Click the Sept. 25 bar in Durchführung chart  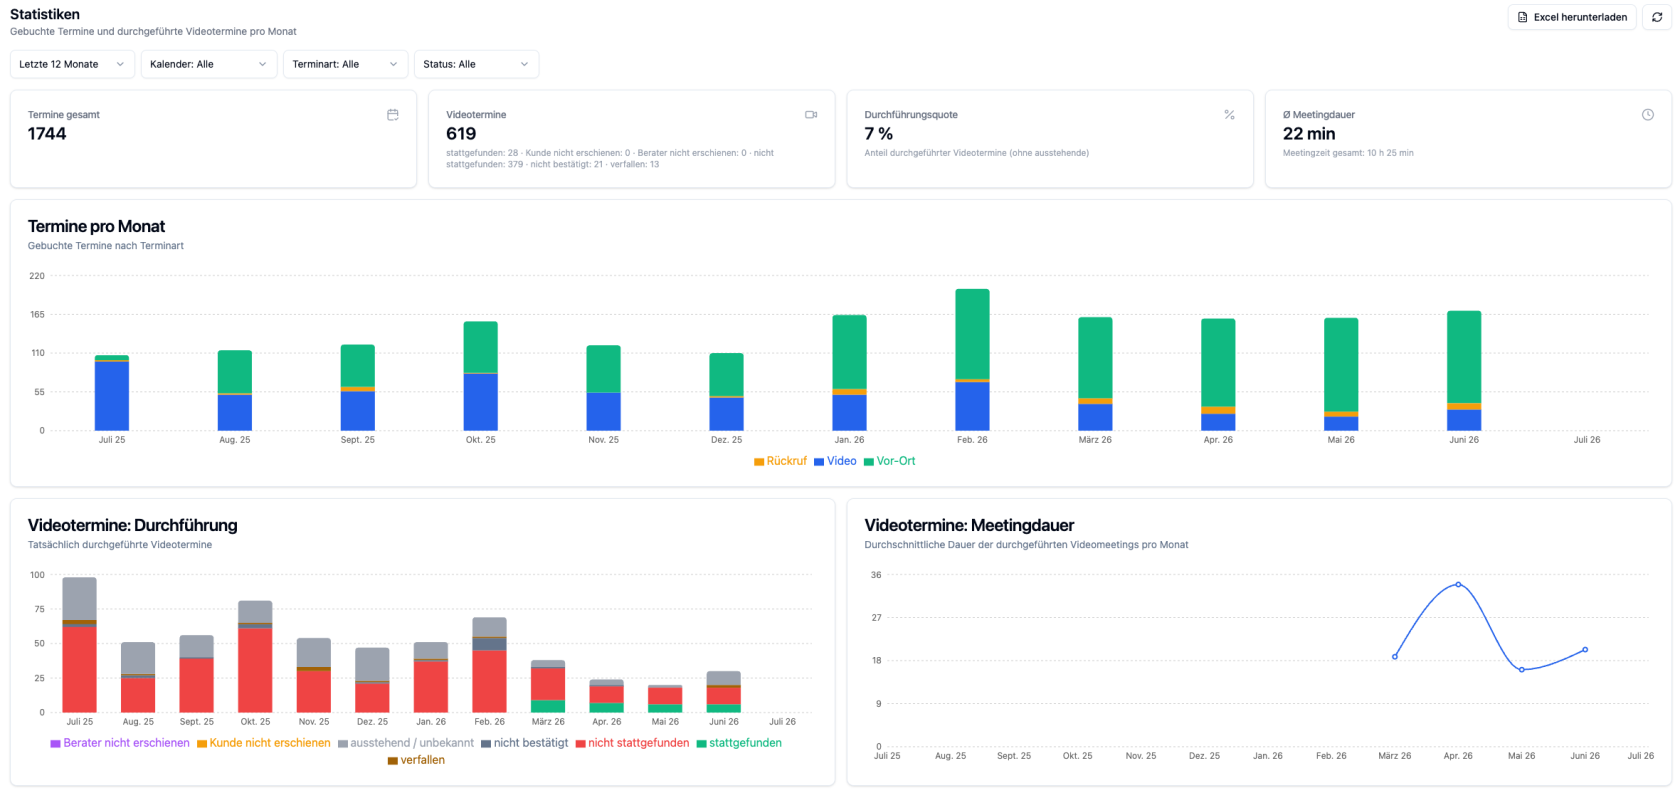click(197, 674)
